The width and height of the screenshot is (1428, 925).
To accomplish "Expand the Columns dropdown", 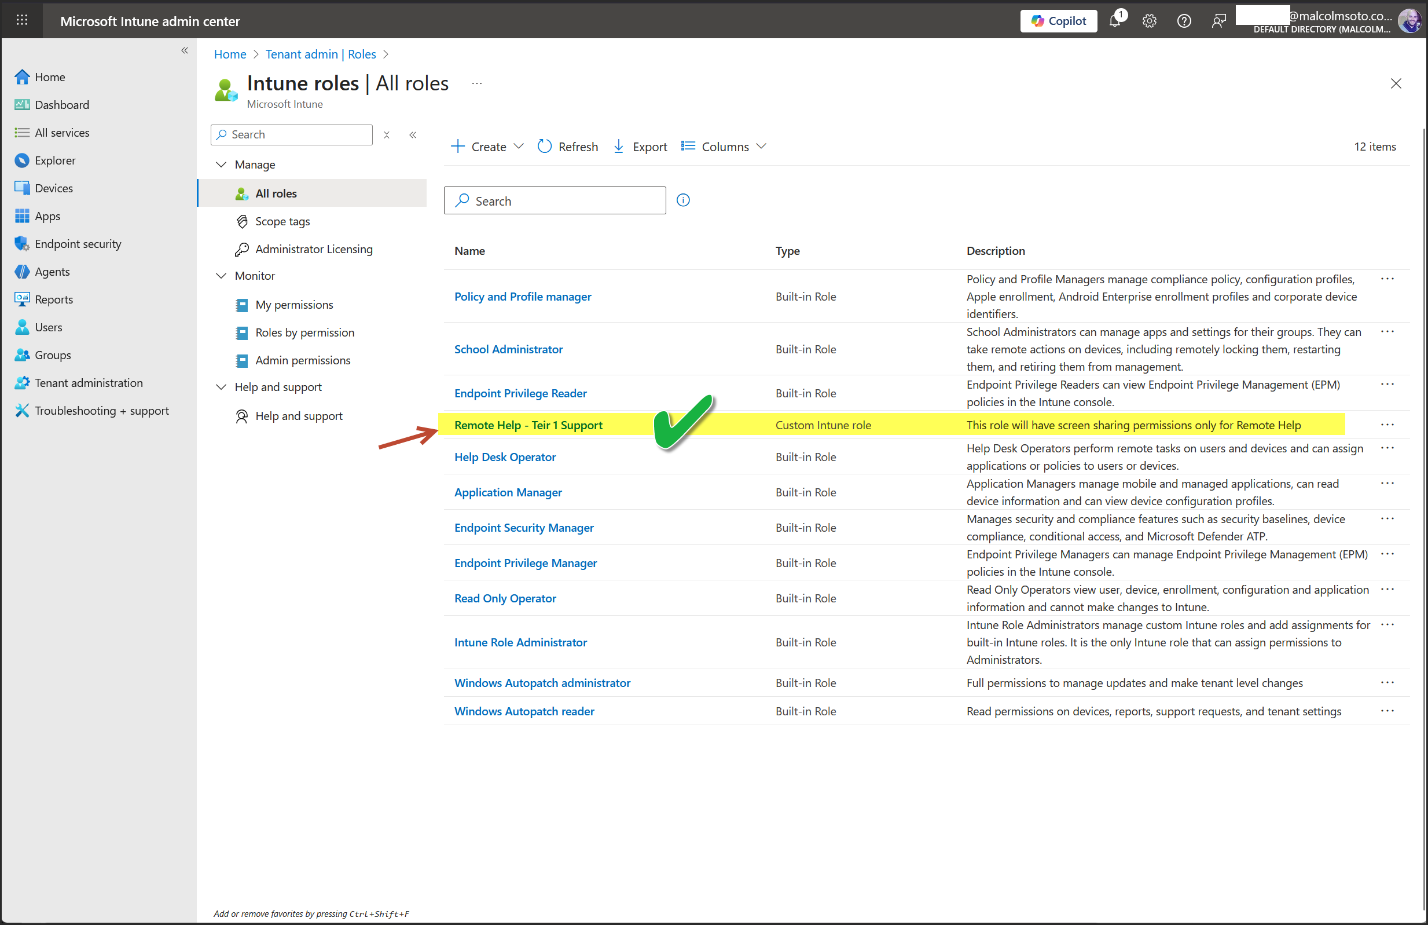I will (724, 147).
